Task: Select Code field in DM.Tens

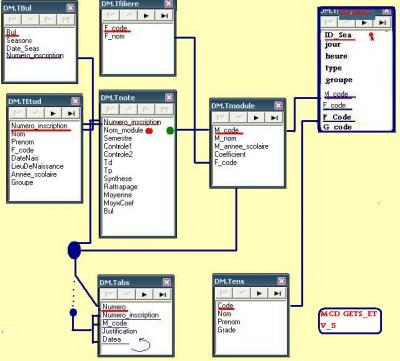Action: pyautogui.click(x=225, y=305)
